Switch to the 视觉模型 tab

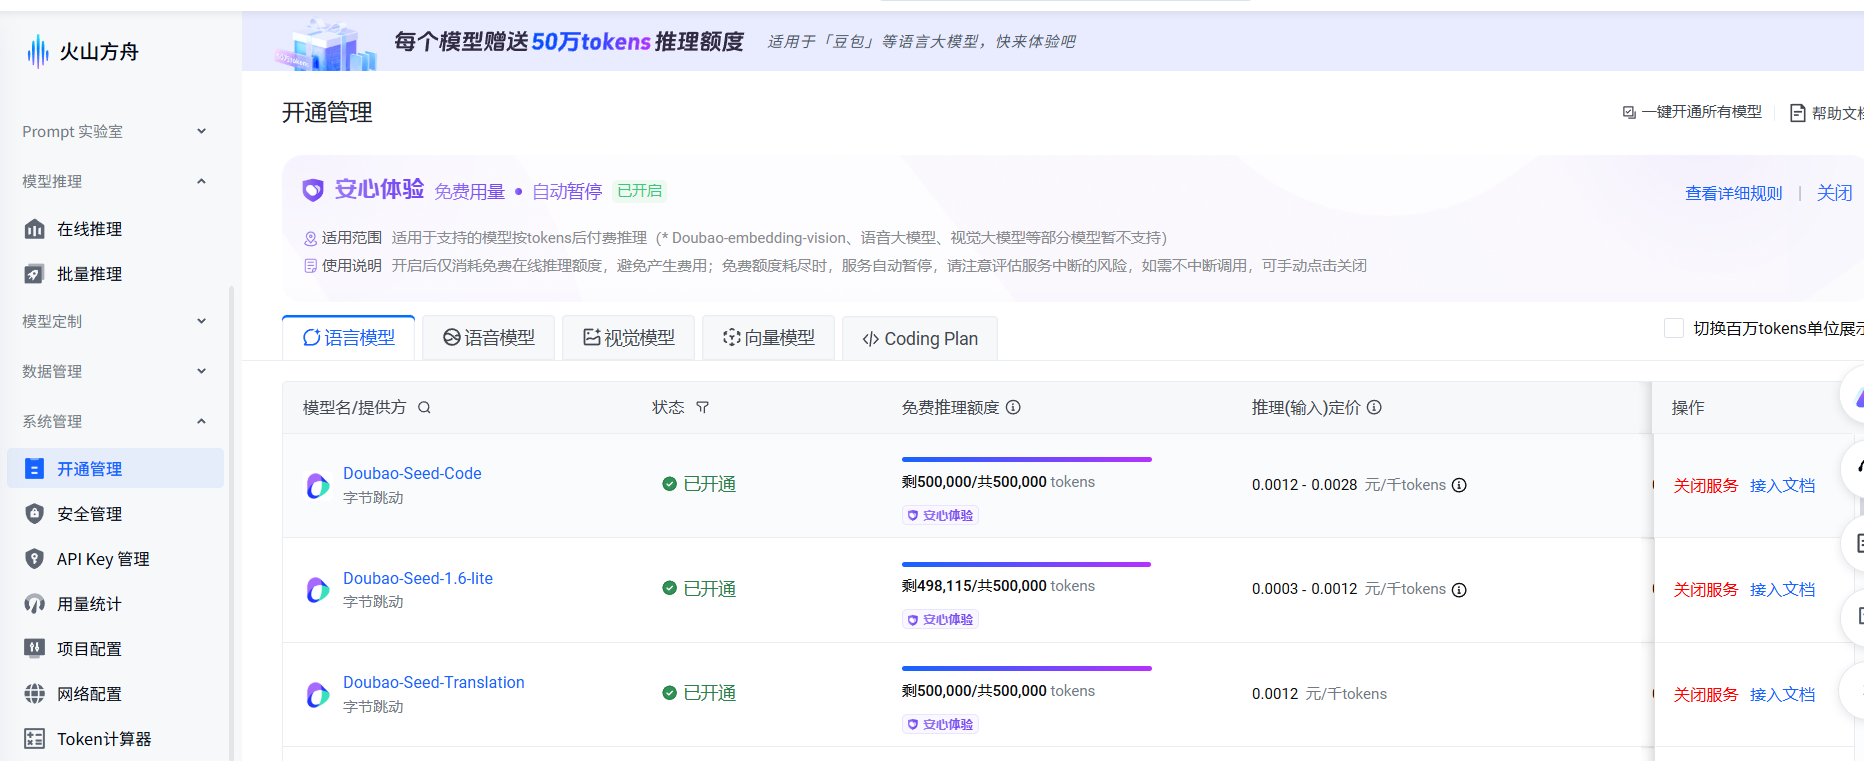click(x=629, y=338)
